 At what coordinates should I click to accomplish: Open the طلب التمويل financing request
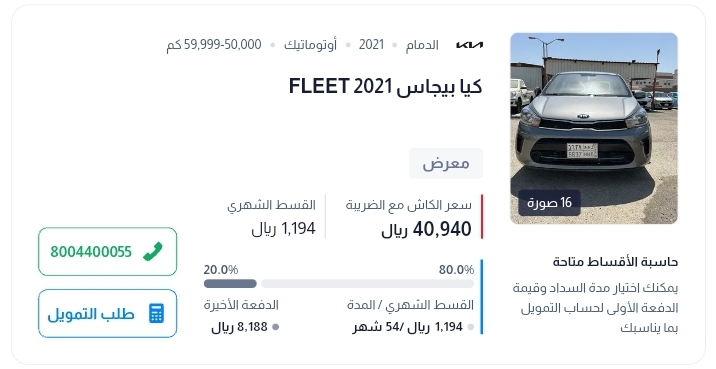coord(108,314)
